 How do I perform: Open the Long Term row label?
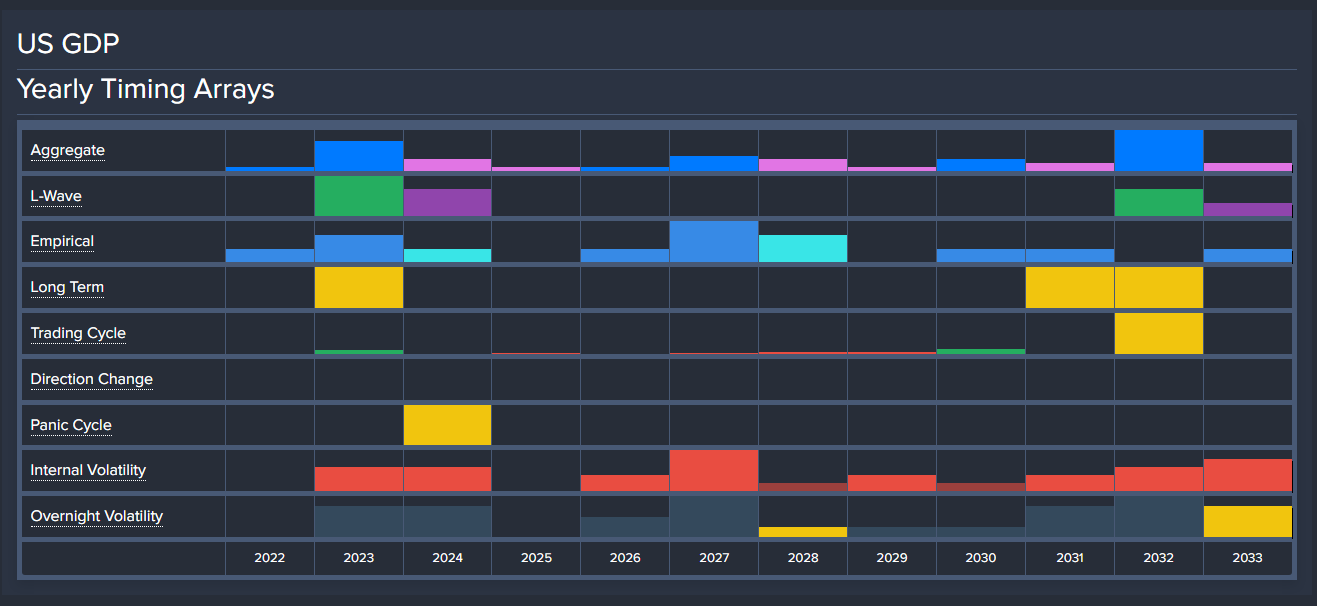tap(67, 287)
